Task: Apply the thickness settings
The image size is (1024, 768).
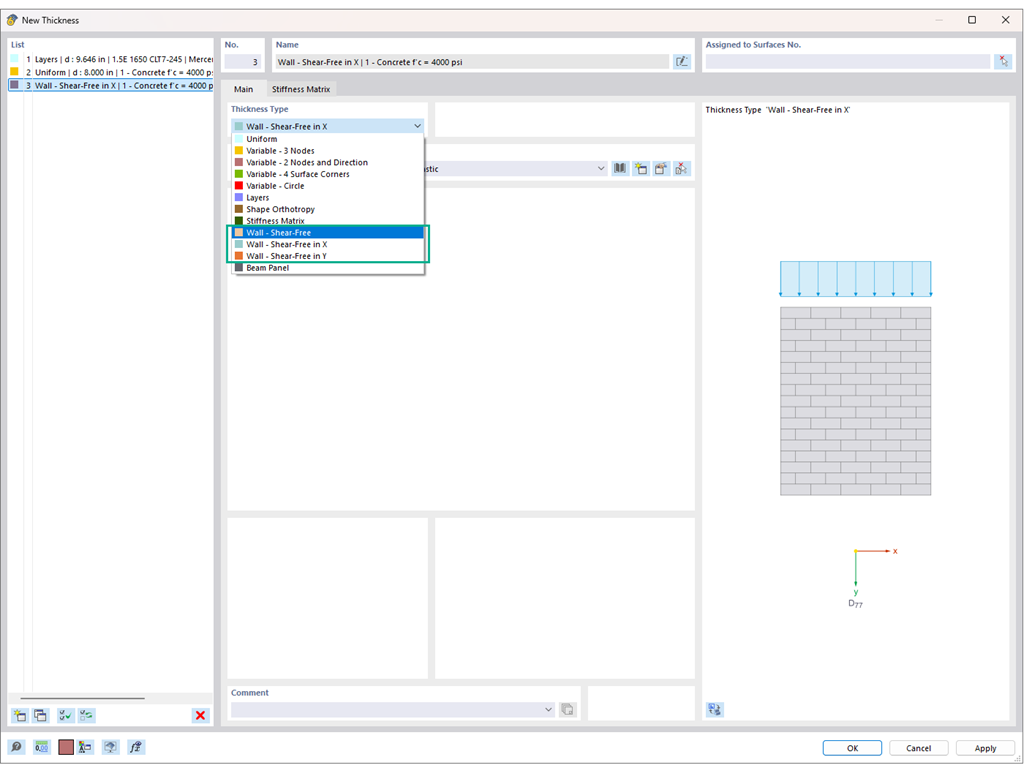Action: [x=985, y=747]
